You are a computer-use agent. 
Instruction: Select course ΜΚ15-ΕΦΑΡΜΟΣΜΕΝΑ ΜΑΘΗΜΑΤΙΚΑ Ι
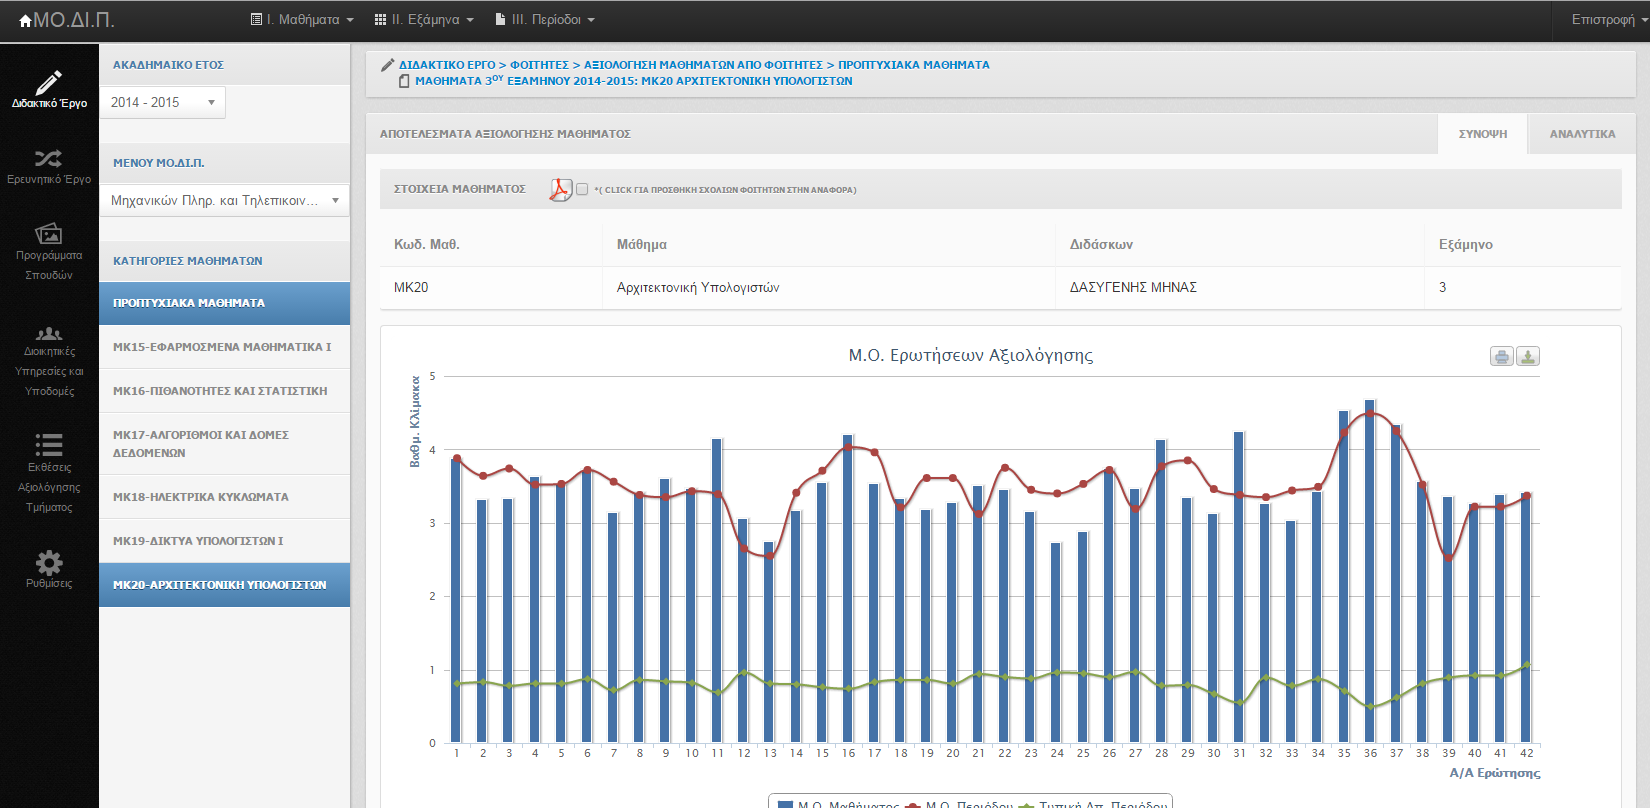pos(225,347)
